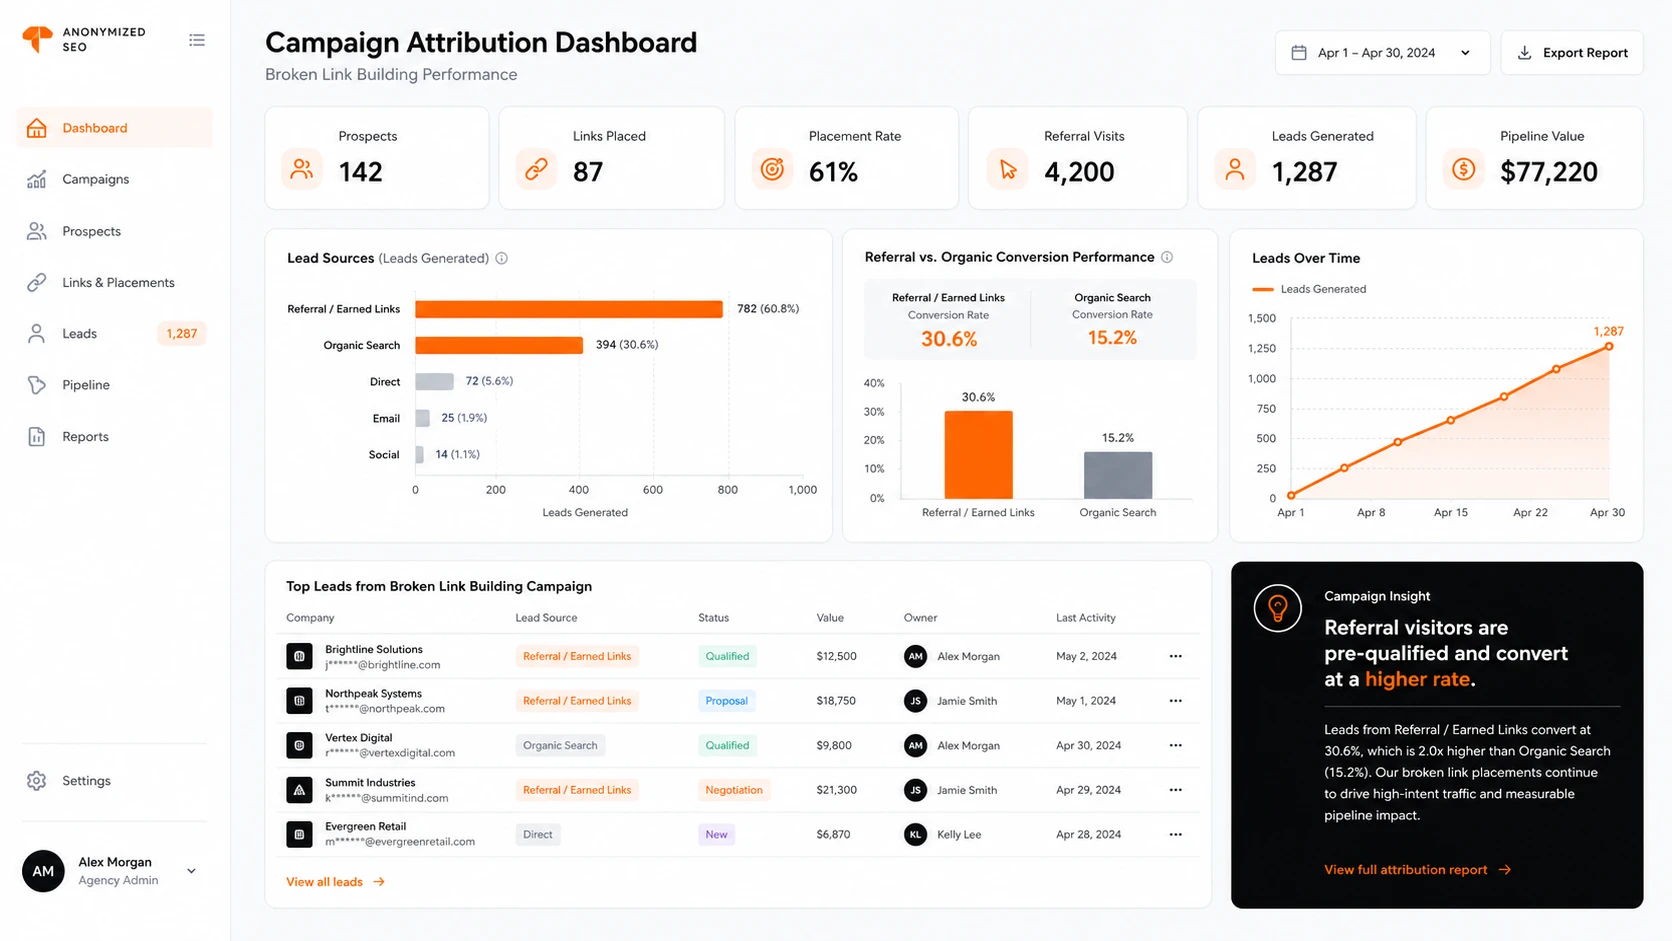The image size is (1672, 941).
Task: Click the Apr 28, 2024 last activity cell
Action: click(x=1088, y=834)
